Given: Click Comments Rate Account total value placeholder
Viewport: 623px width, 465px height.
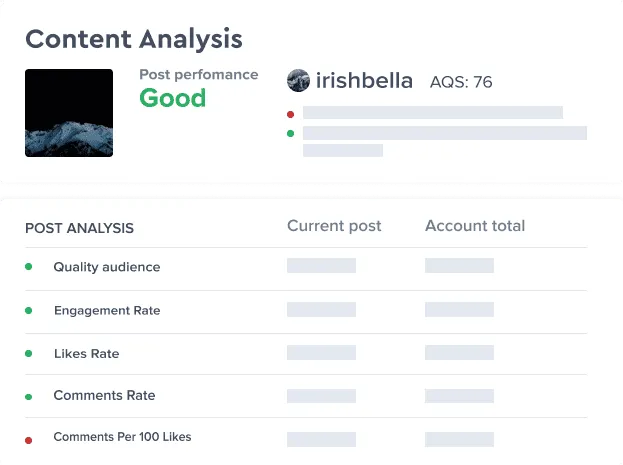Looking at the screenshot, I should pyautogui.click(x=459, y=396).
